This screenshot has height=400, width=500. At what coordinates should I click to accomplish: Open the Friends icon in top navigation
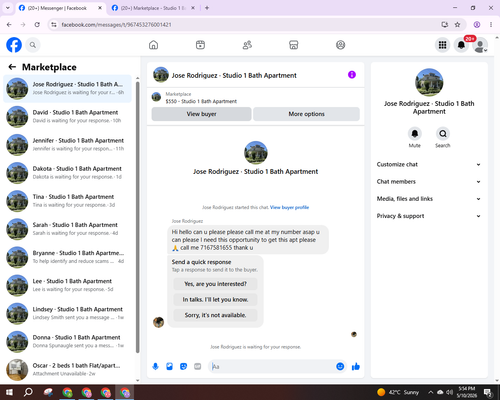(247, 45)
